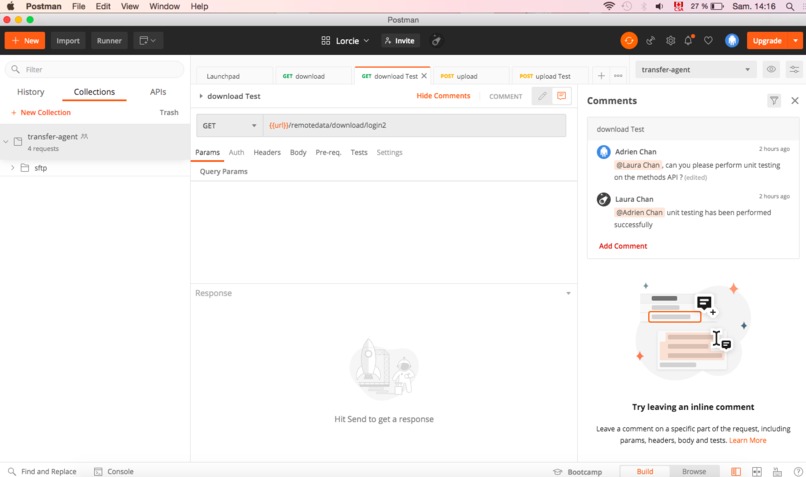Click the Find and Replace magnifier icon
The height and width of the screenshot is (477, 806).
click(12, 471)
